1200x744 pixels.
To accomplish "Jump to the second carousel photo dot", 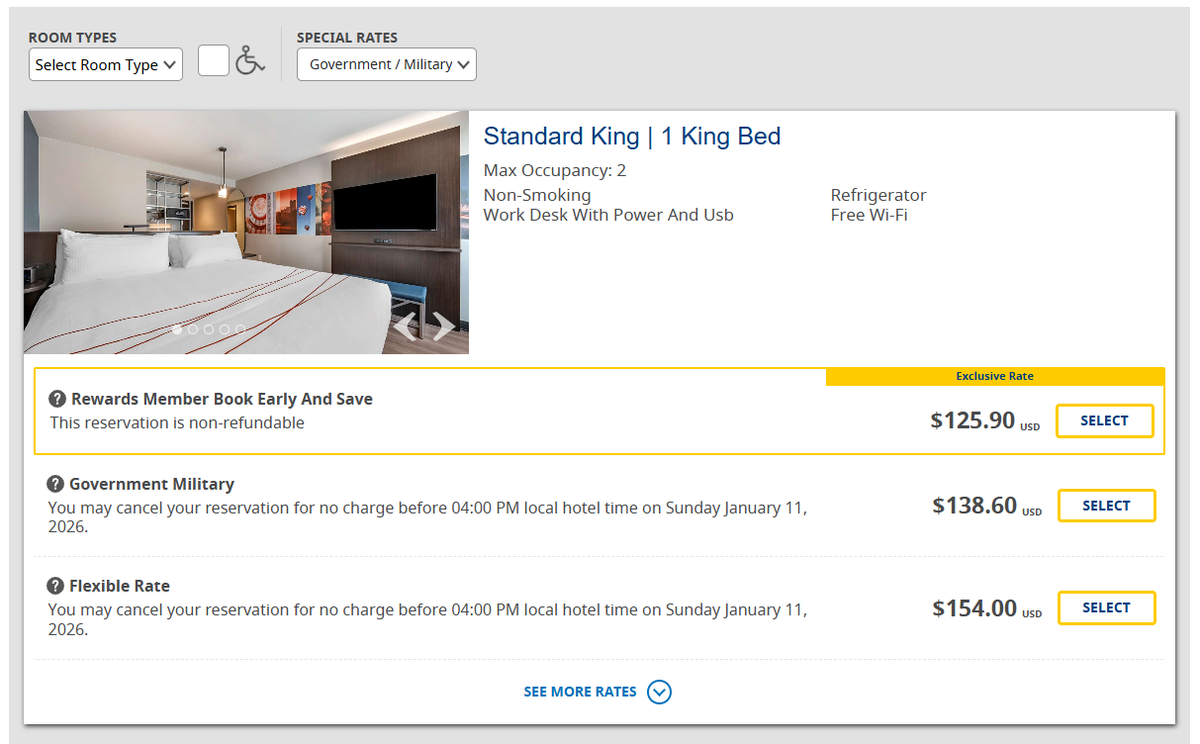I will [193, 329].
